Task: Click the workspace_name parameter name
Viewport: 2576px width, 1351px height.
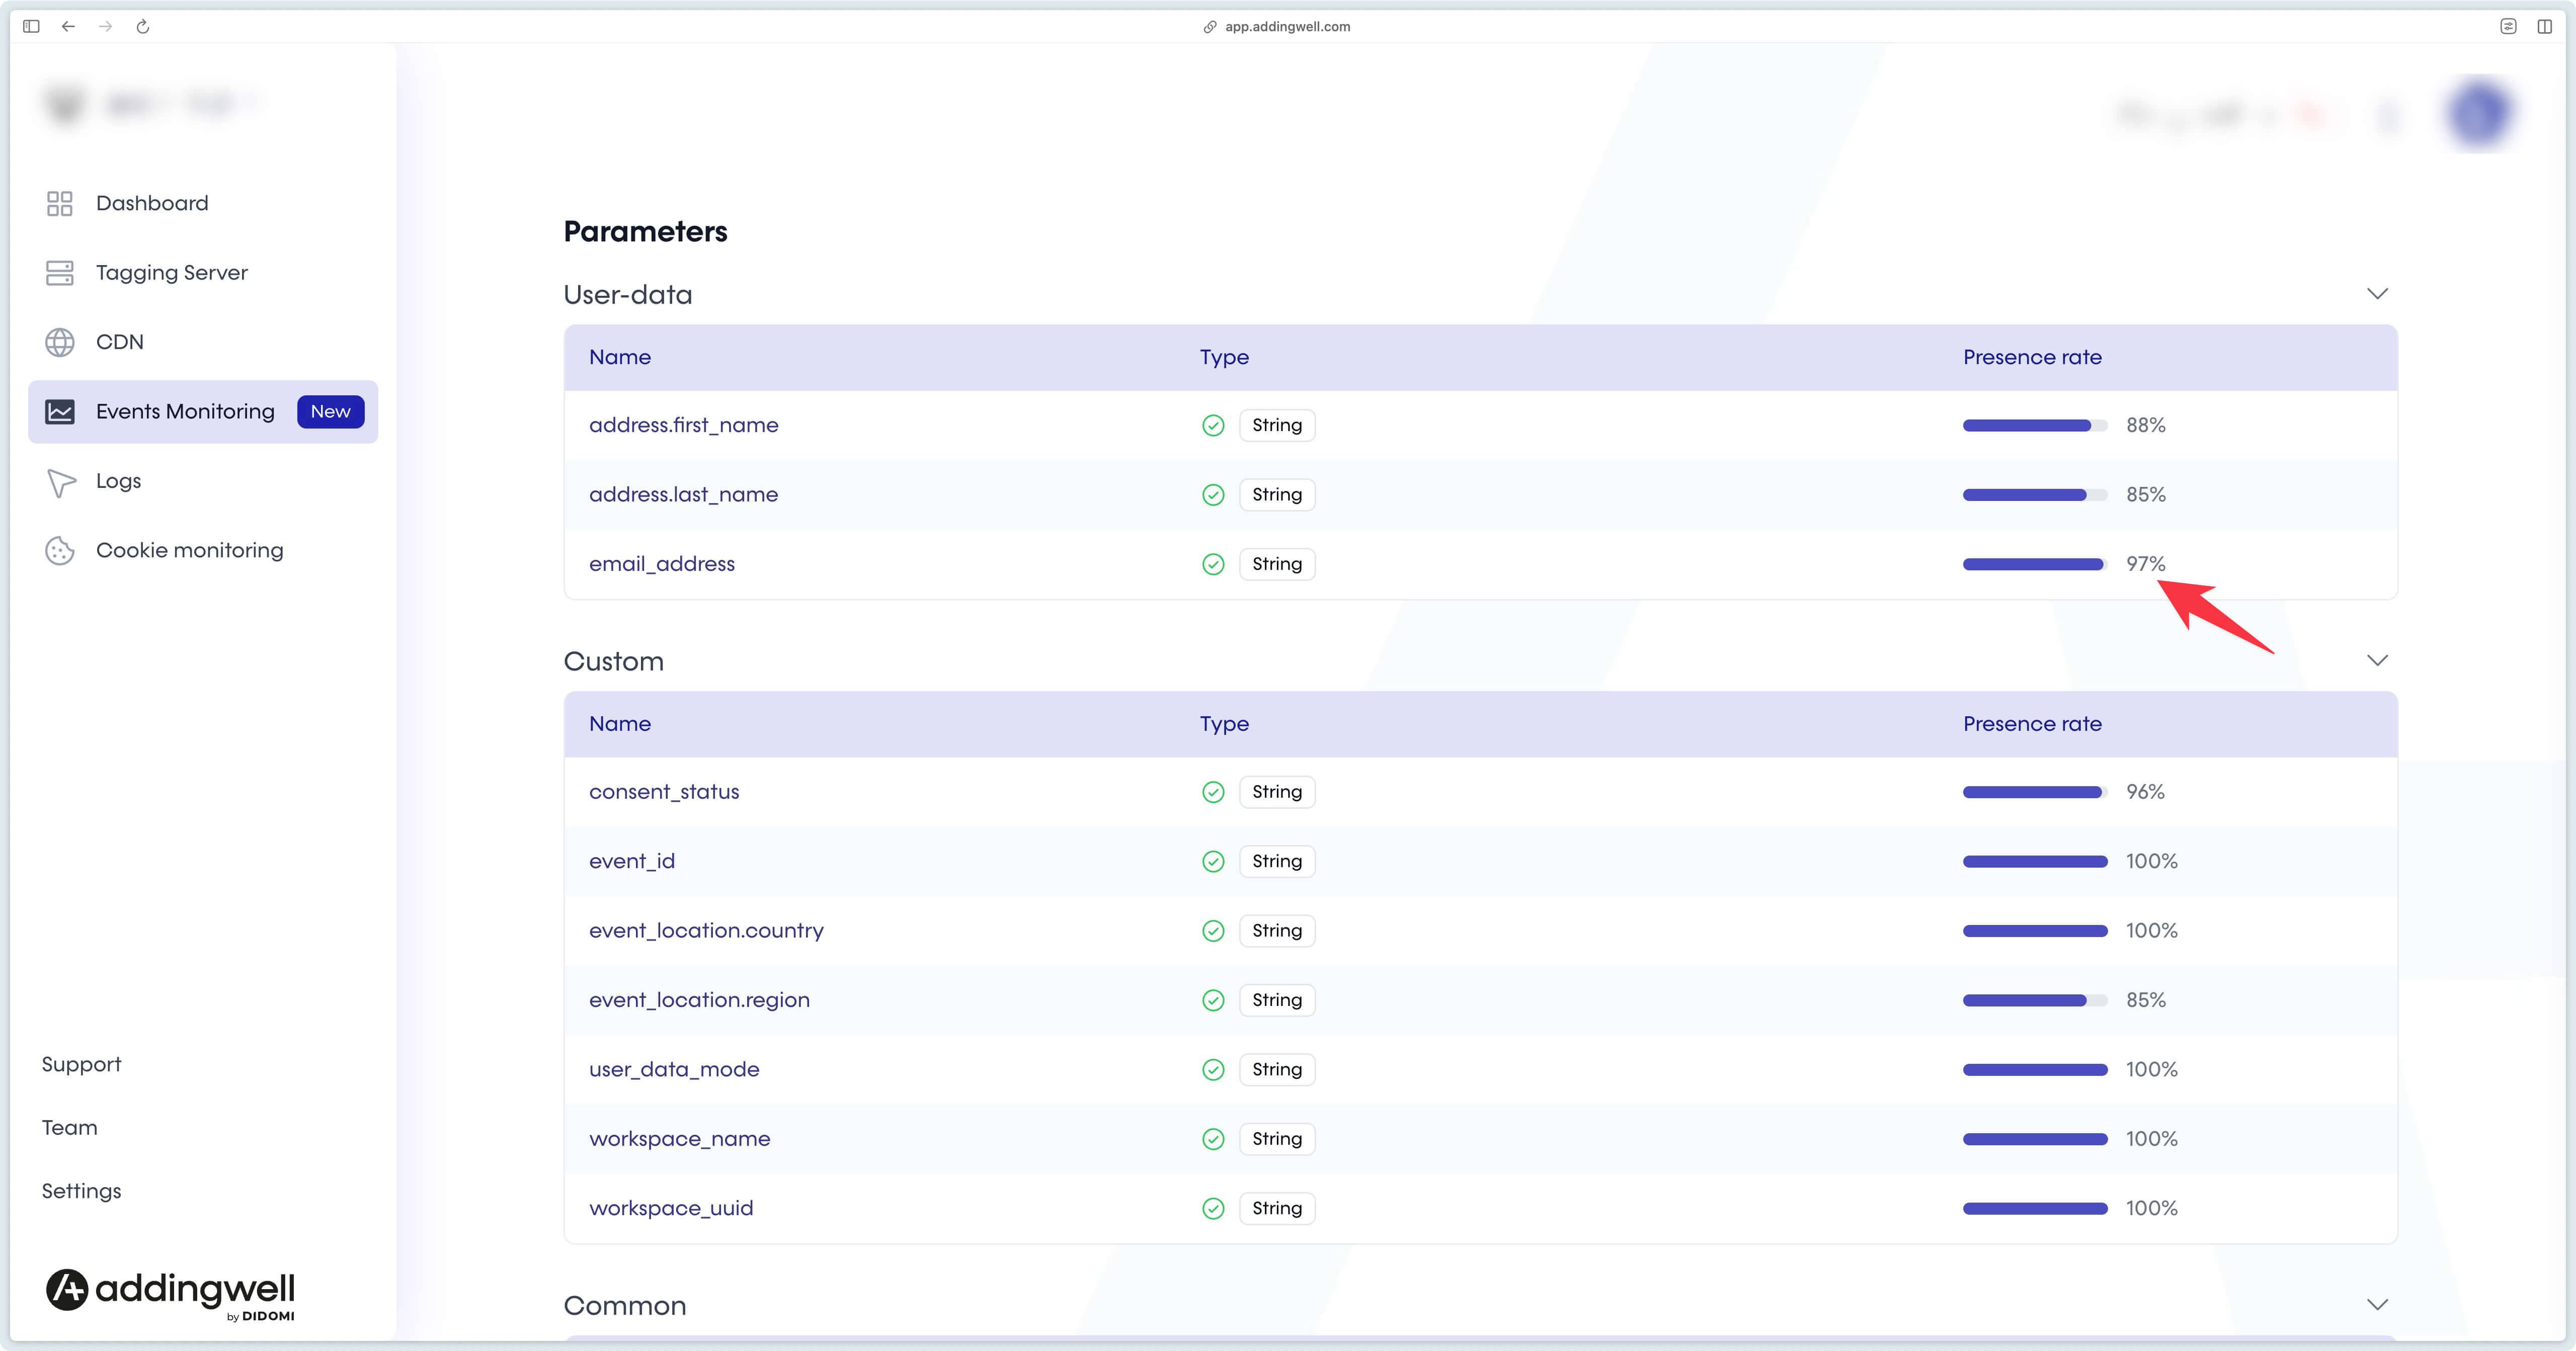Action: tap(680, 1140)
